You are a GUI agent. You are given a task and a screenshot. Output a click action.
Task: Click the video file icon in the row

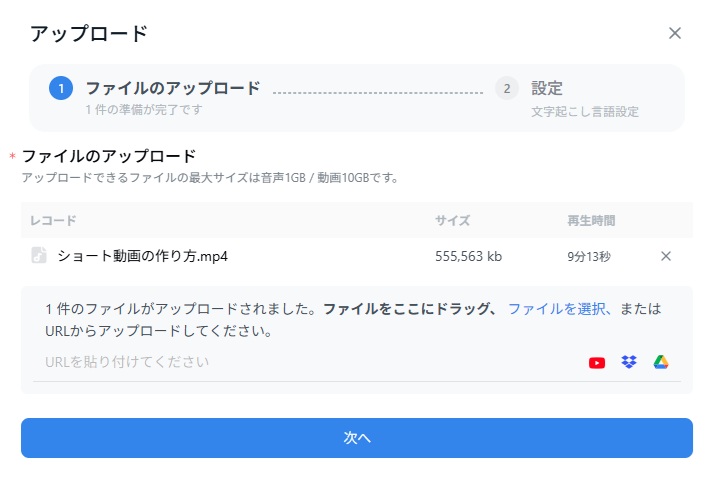coord(39,256)
